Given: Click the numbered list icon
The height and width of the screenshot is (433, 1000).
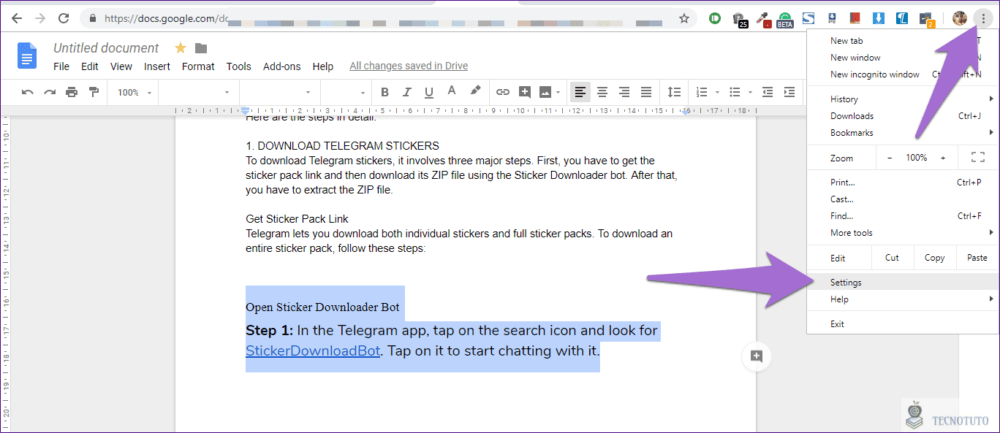Looking at the screenshot, I should pos(702,92).
